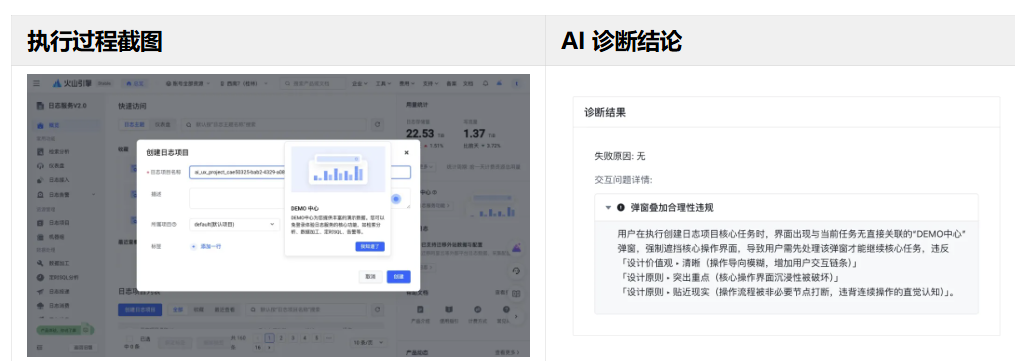Click the top bar product search field
Image resolution: width=1015 pixels, height=361 pixels.
[314, 83]
